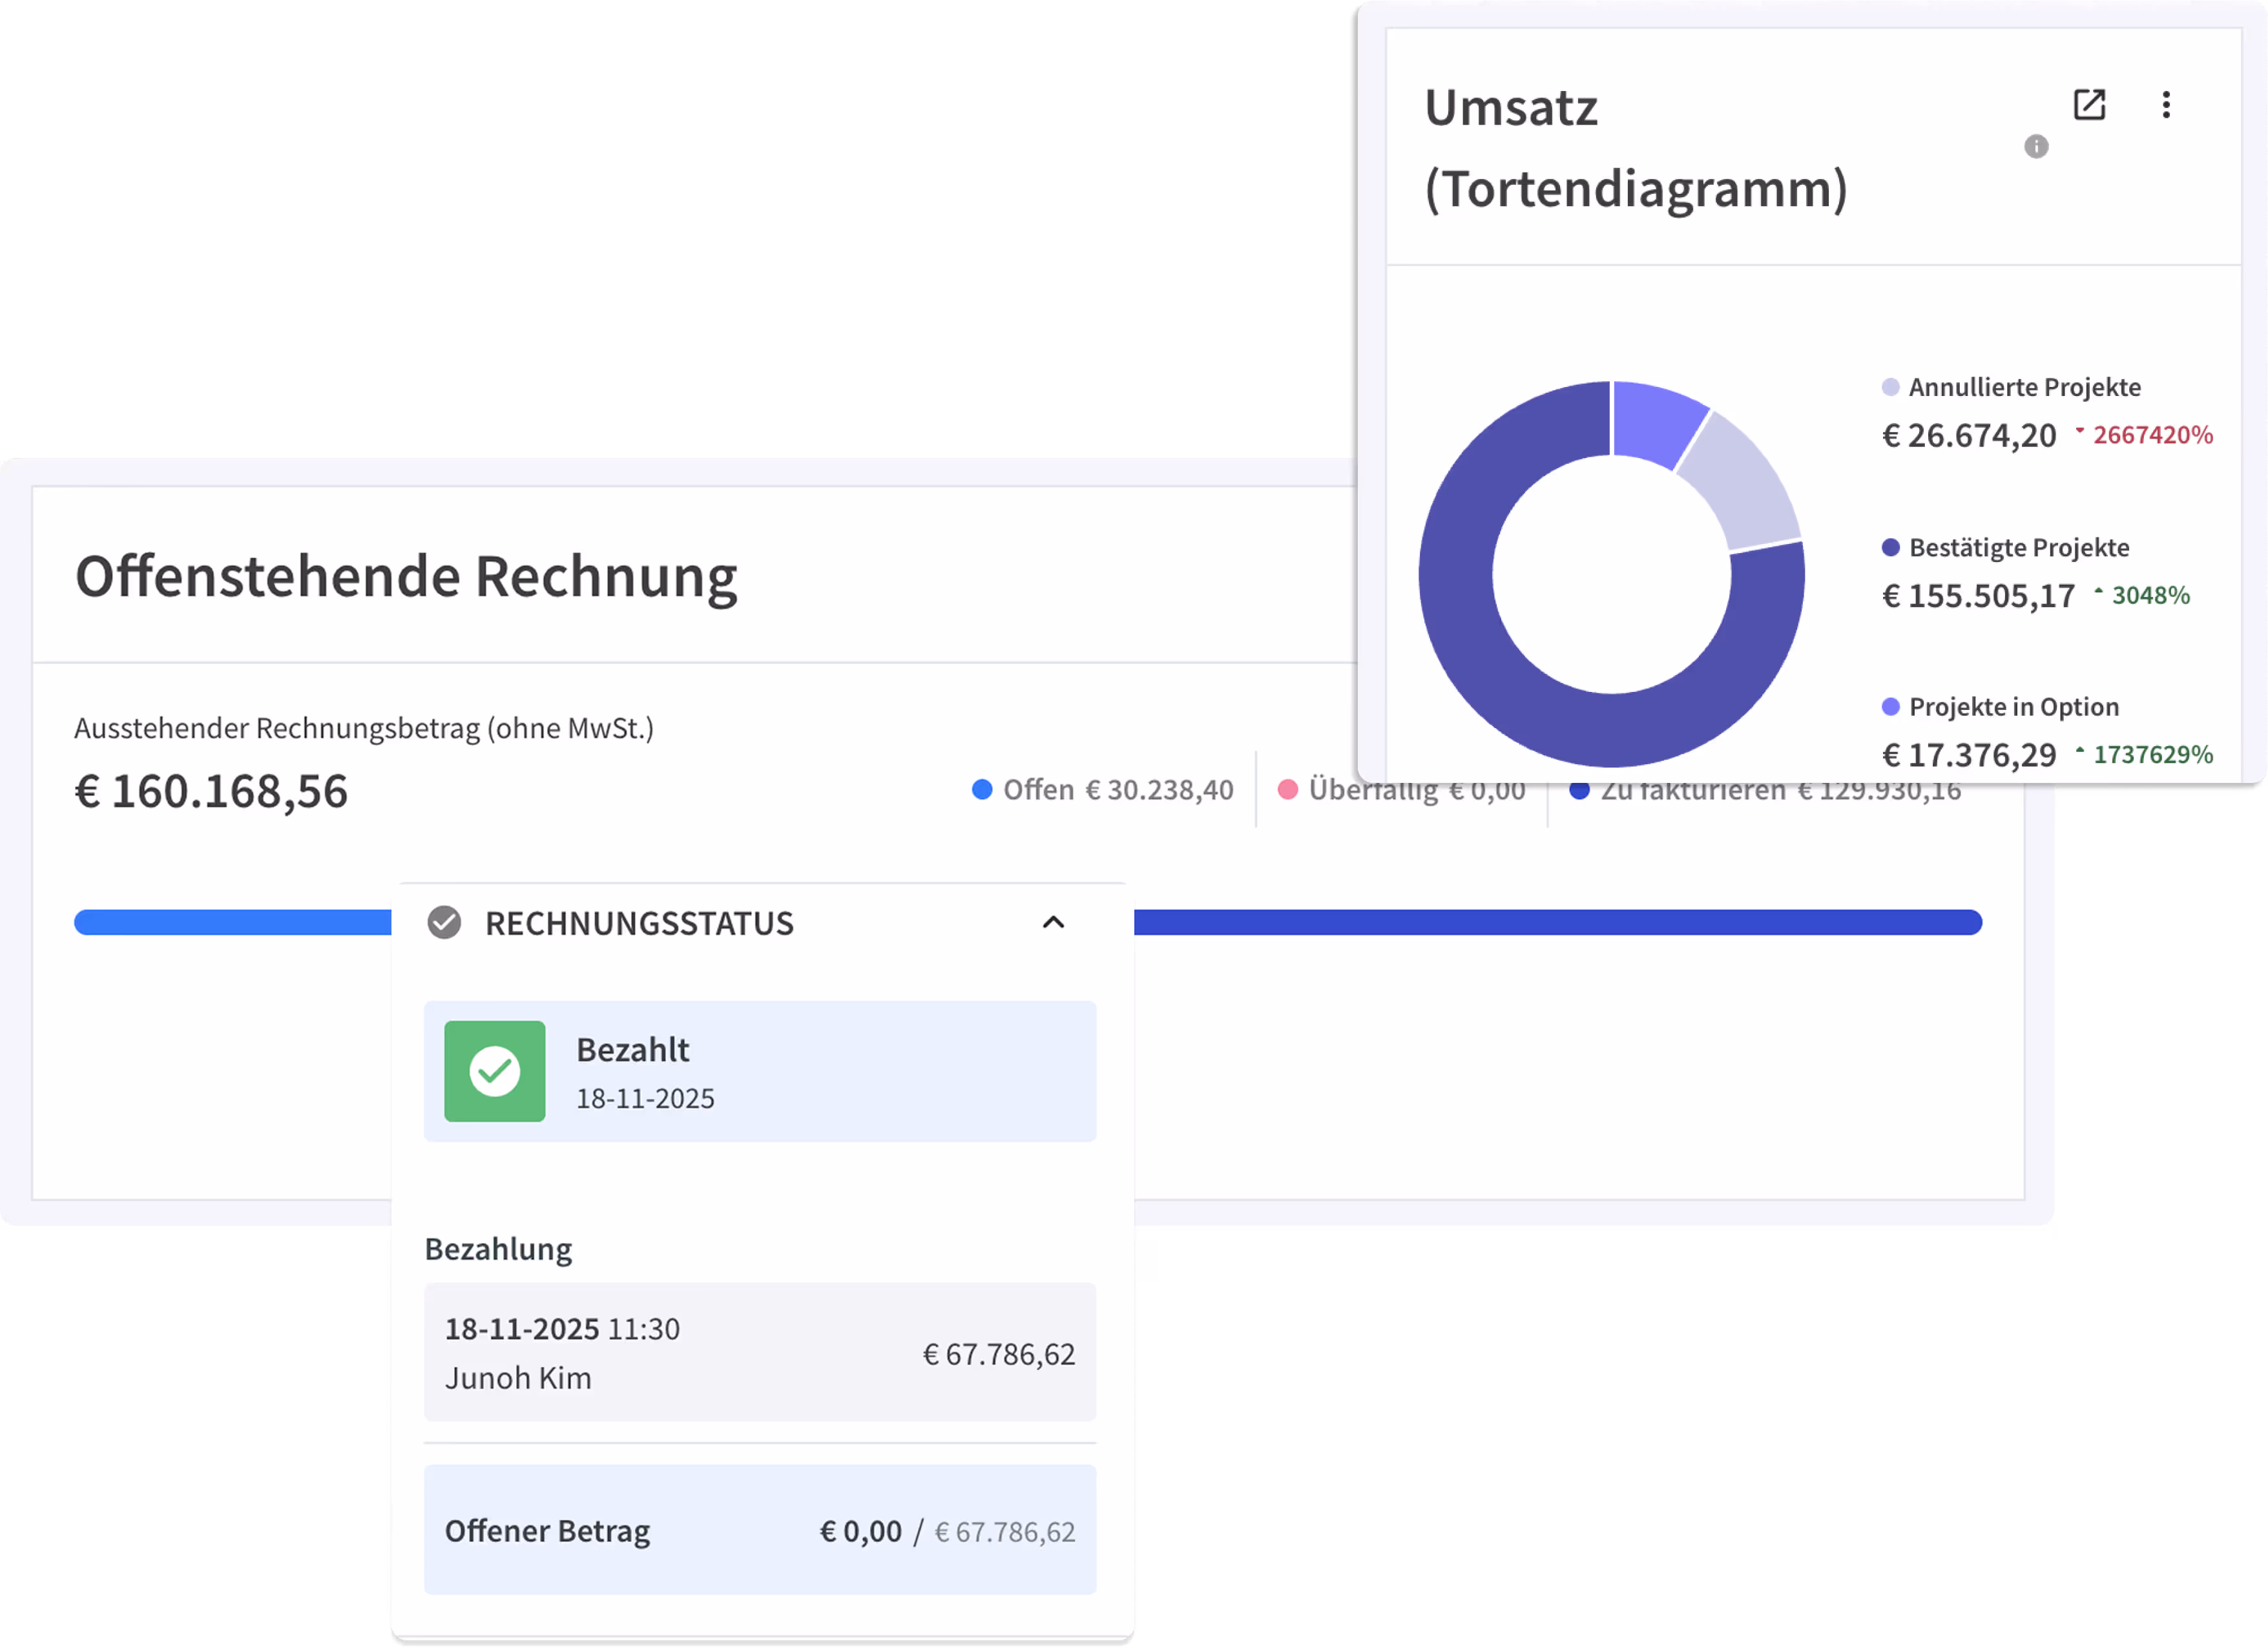Click the Offenstehende Rechnung heading
The height and width of the screenshot is (1648, 2268).
point(406,577)
